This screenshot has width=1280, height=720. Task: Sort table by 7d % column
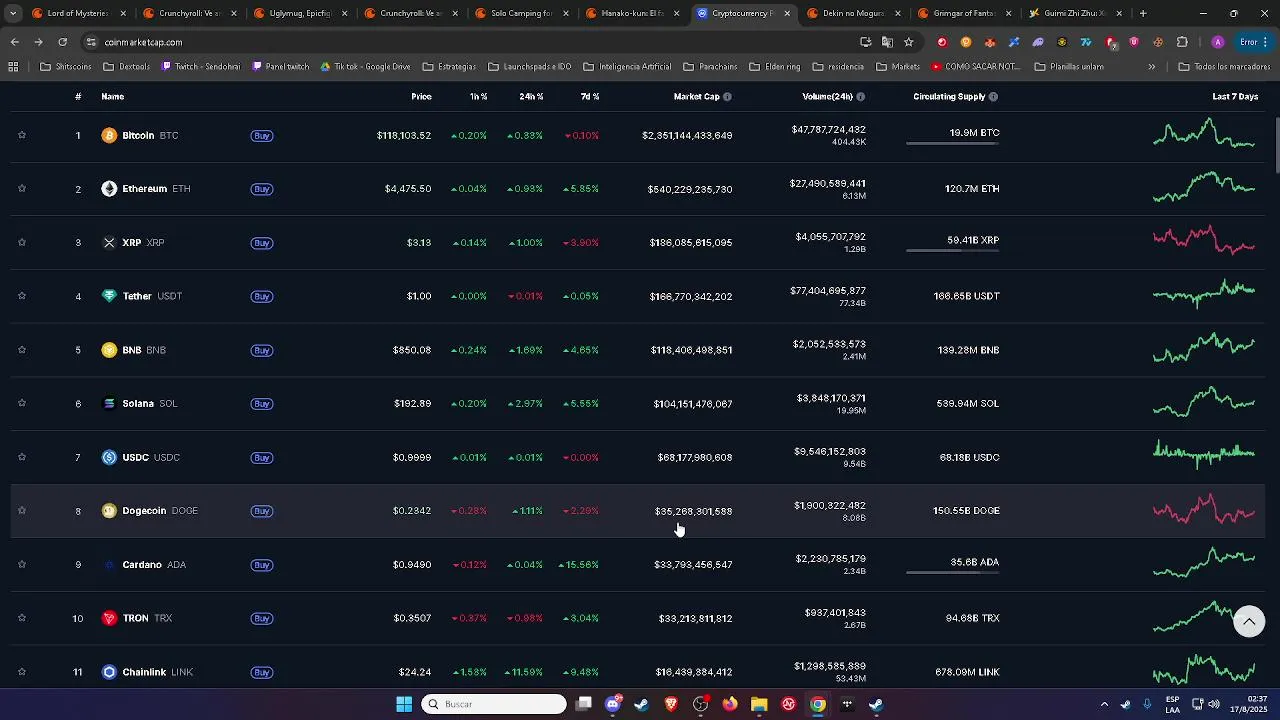point(590,97)
